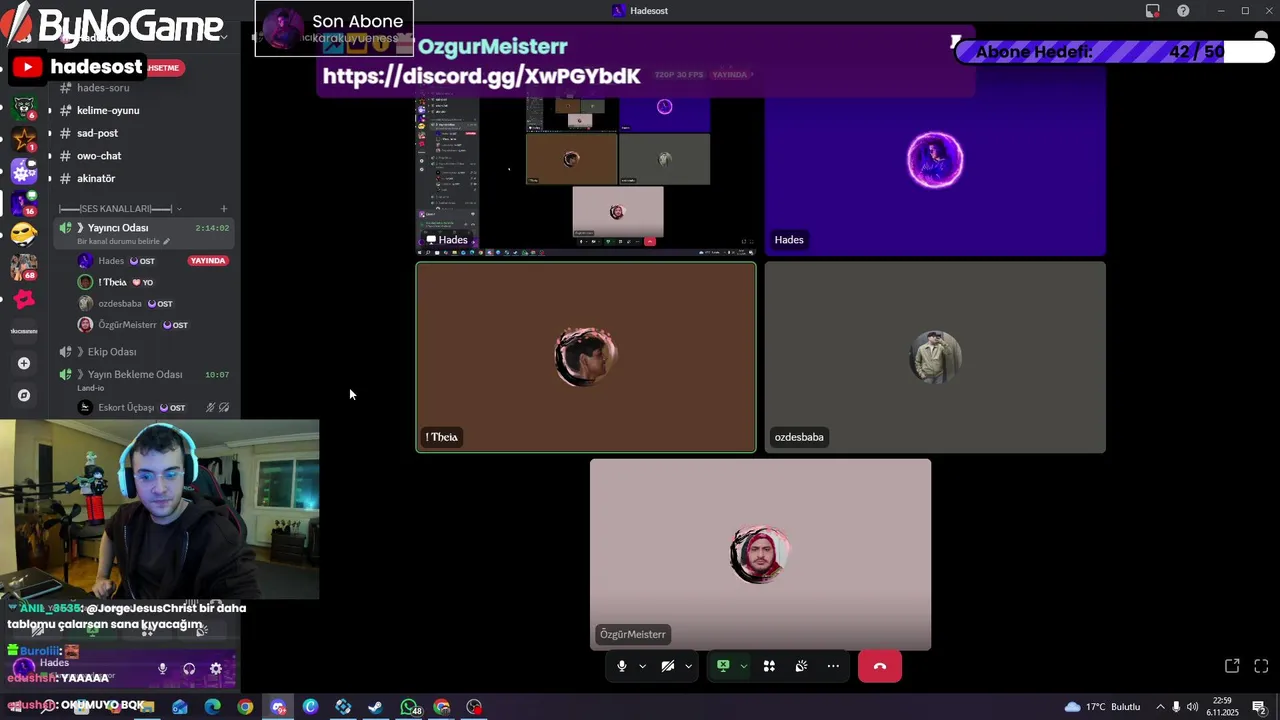Add a server with plus icon

(x=24, y=363)
